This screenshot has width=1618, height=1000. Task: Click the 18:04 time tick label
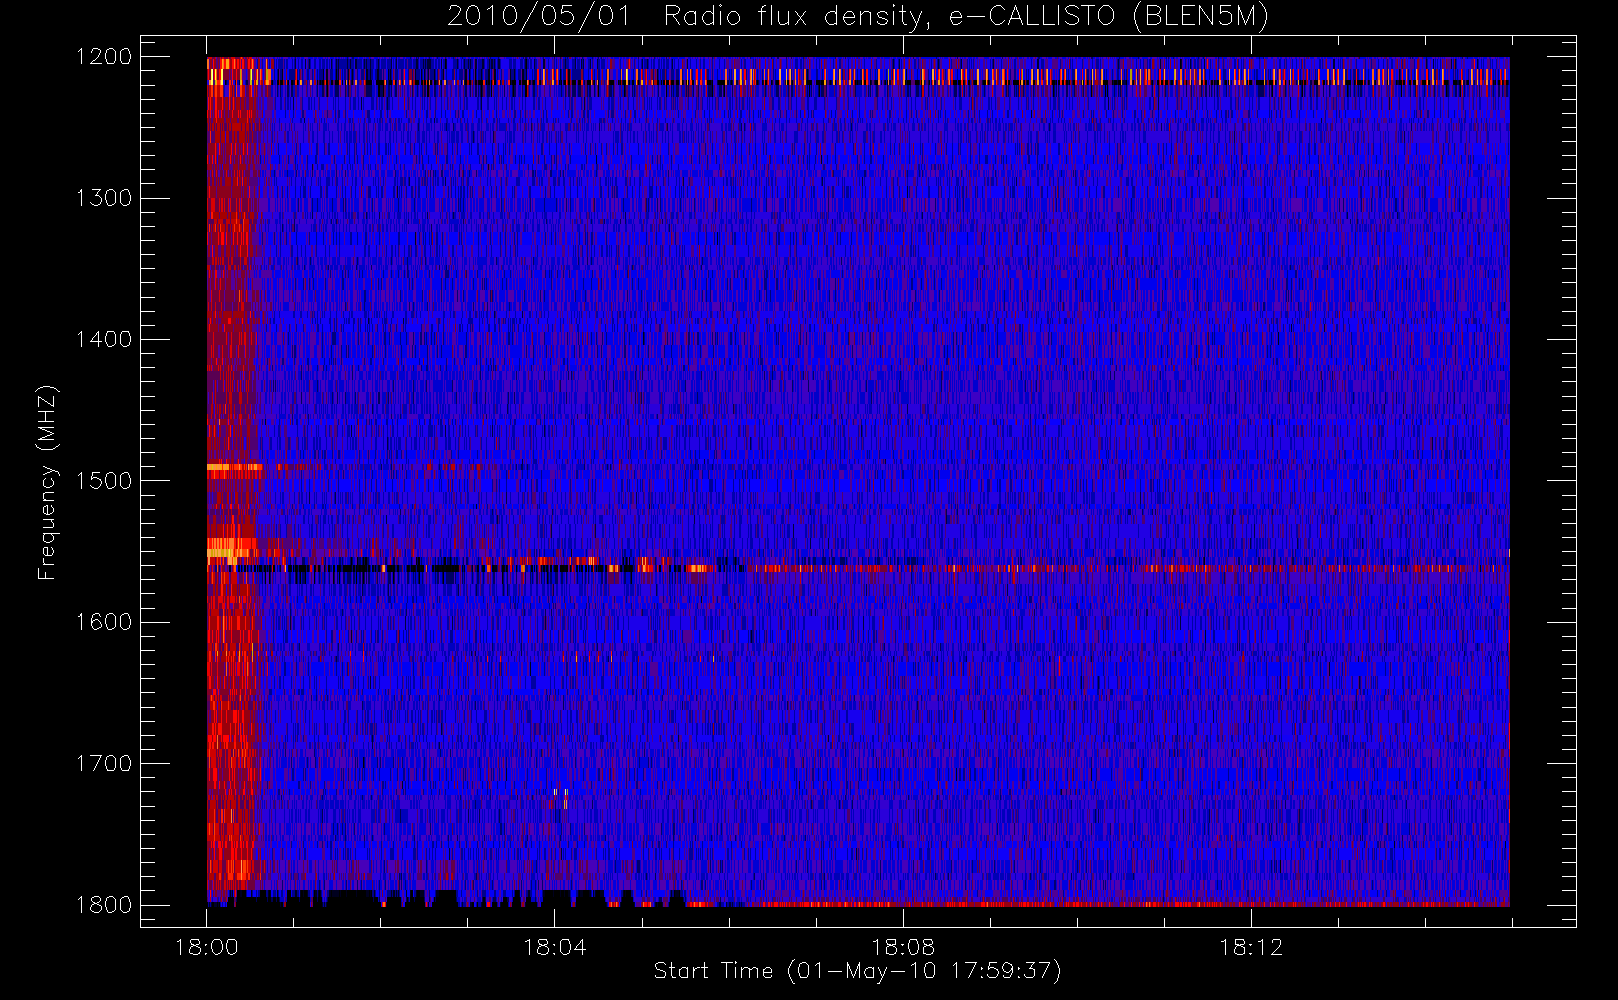(x=554, y=947)
